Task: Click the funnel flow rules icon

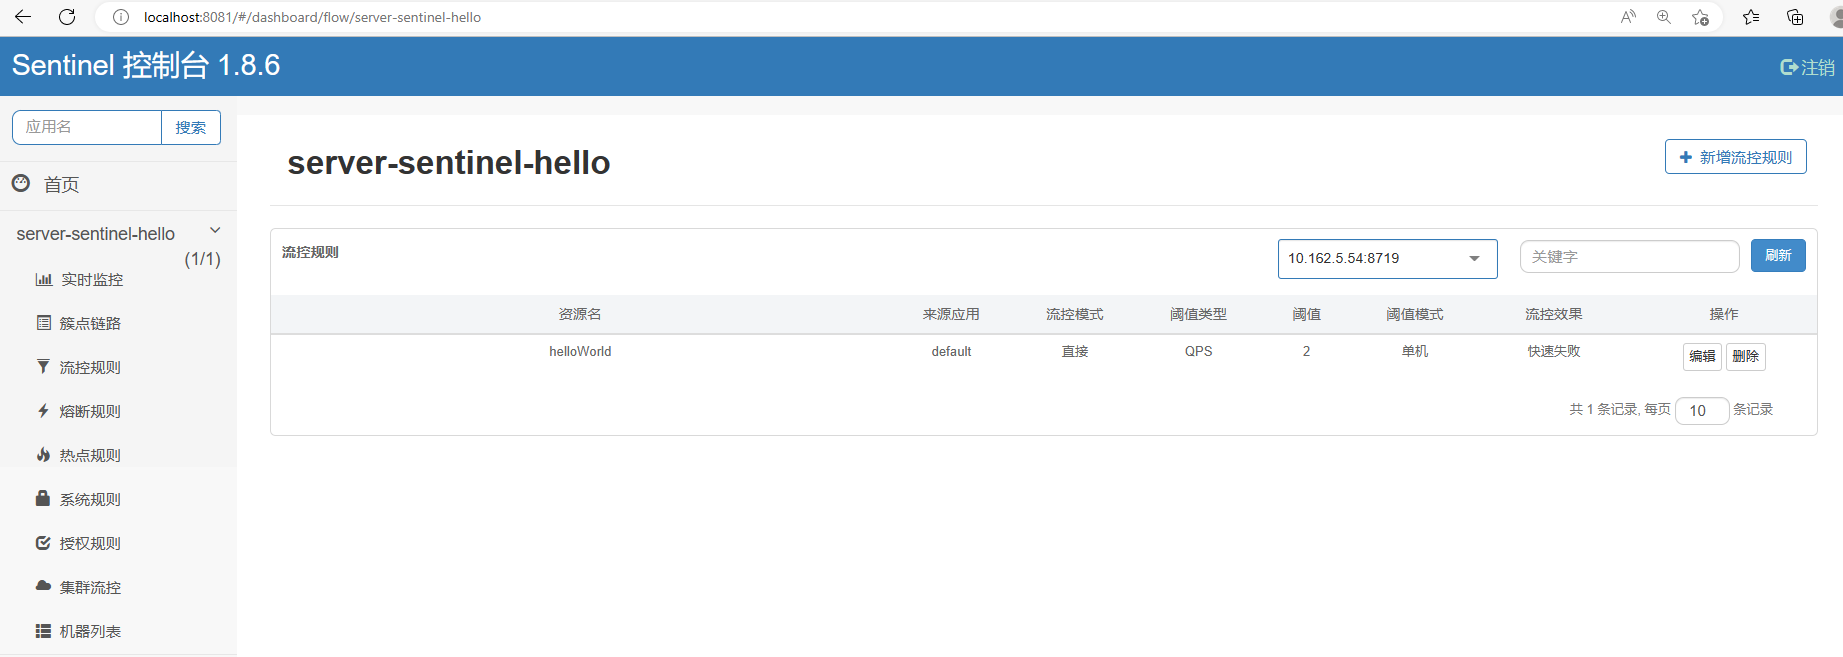Action: [x=43, y=366]
